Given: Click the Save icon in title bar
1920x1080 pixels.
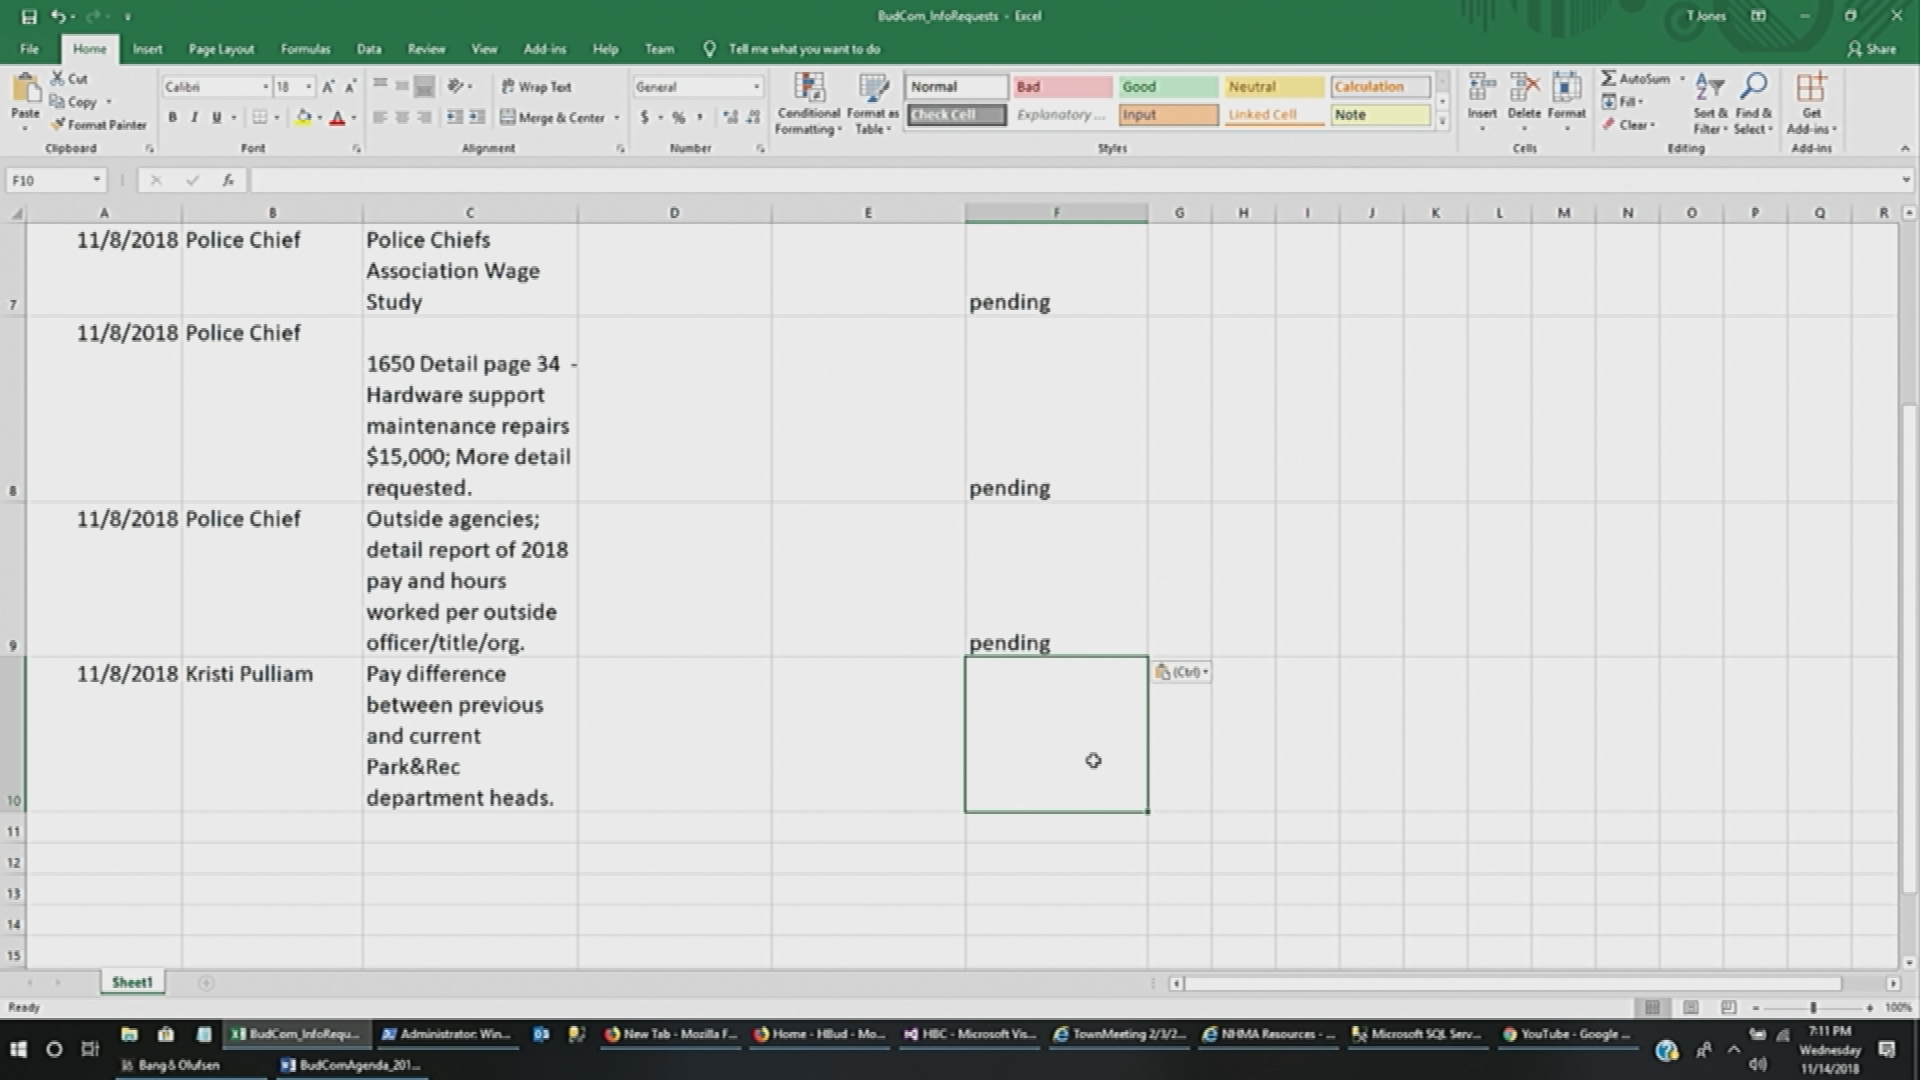Looking at the screenshot, I should coord(29,16).
